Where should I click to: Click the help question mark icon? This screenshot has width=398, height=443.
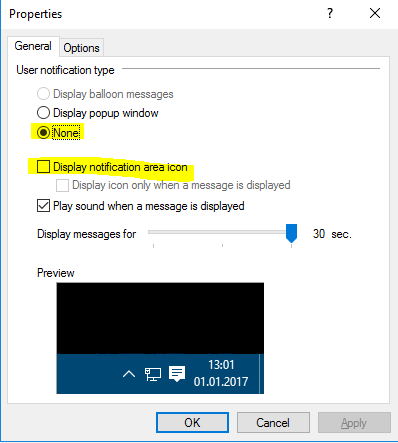point(330,13)
